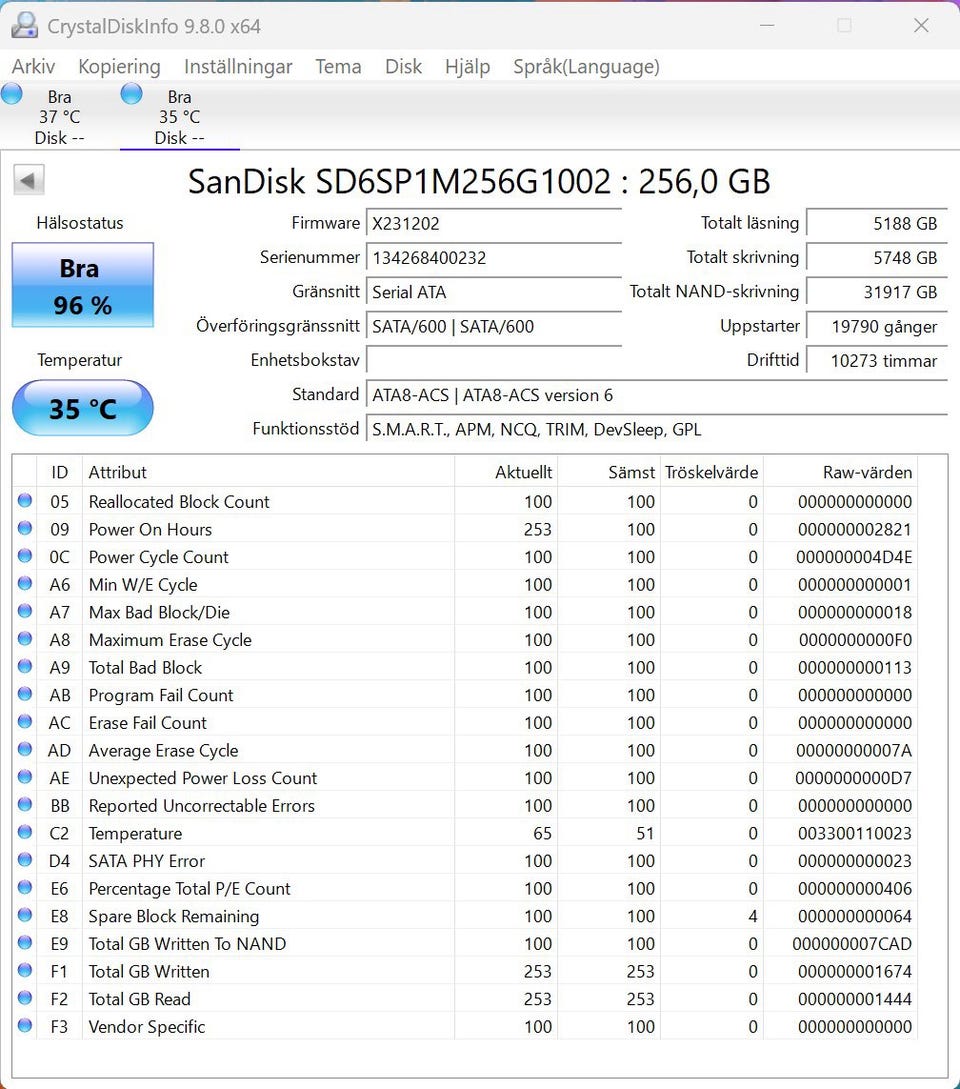Click status dot for Unexpected Power Loss Count

point(25,776)
